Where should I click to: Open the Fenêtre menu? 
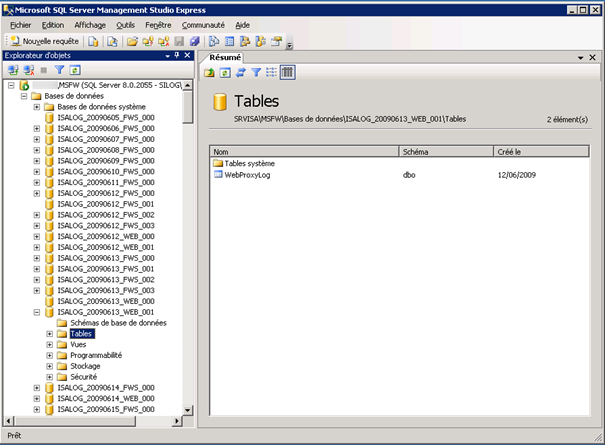pyautogui.click(x=158, y=25)
